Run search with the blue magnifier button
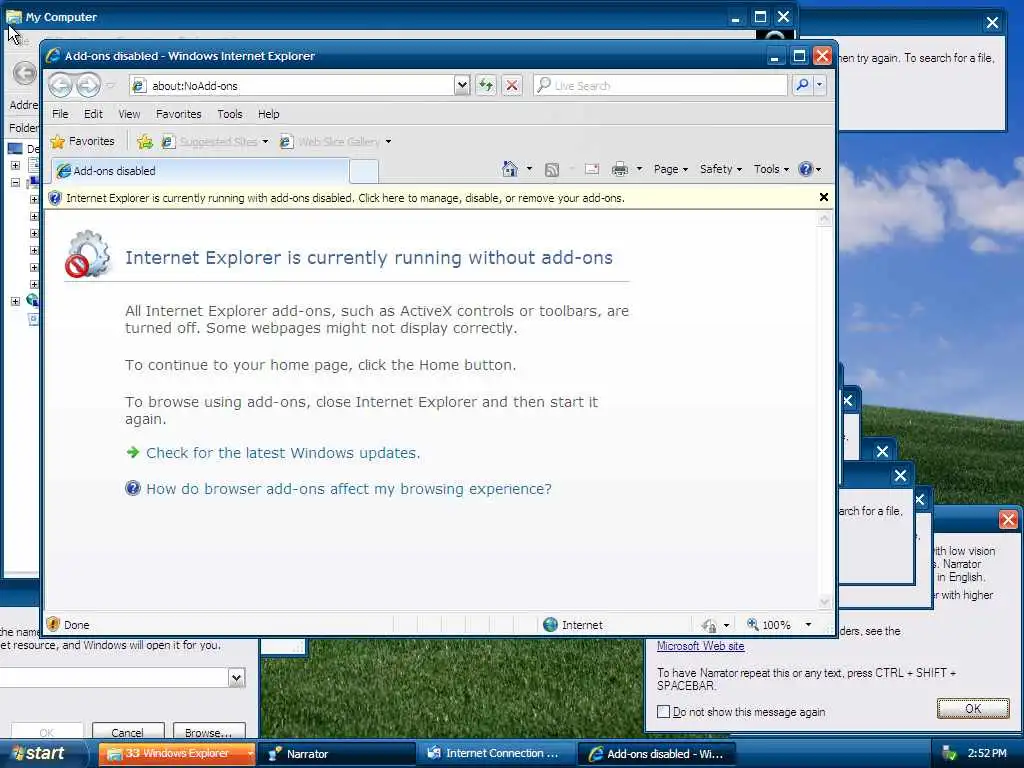1024x768 pixels. [803, 85]
